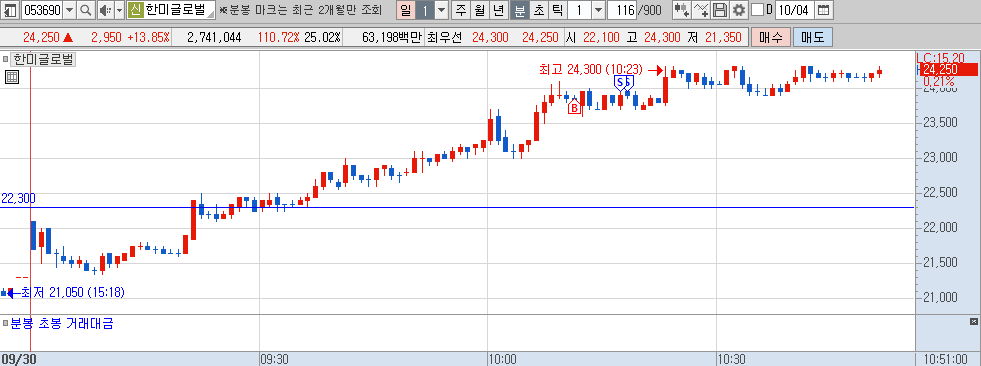Image resolution: width=981 pixels, height=366 pixels.
Task: Click the 110.72% volume ratio value
Action: pos(278,38)
